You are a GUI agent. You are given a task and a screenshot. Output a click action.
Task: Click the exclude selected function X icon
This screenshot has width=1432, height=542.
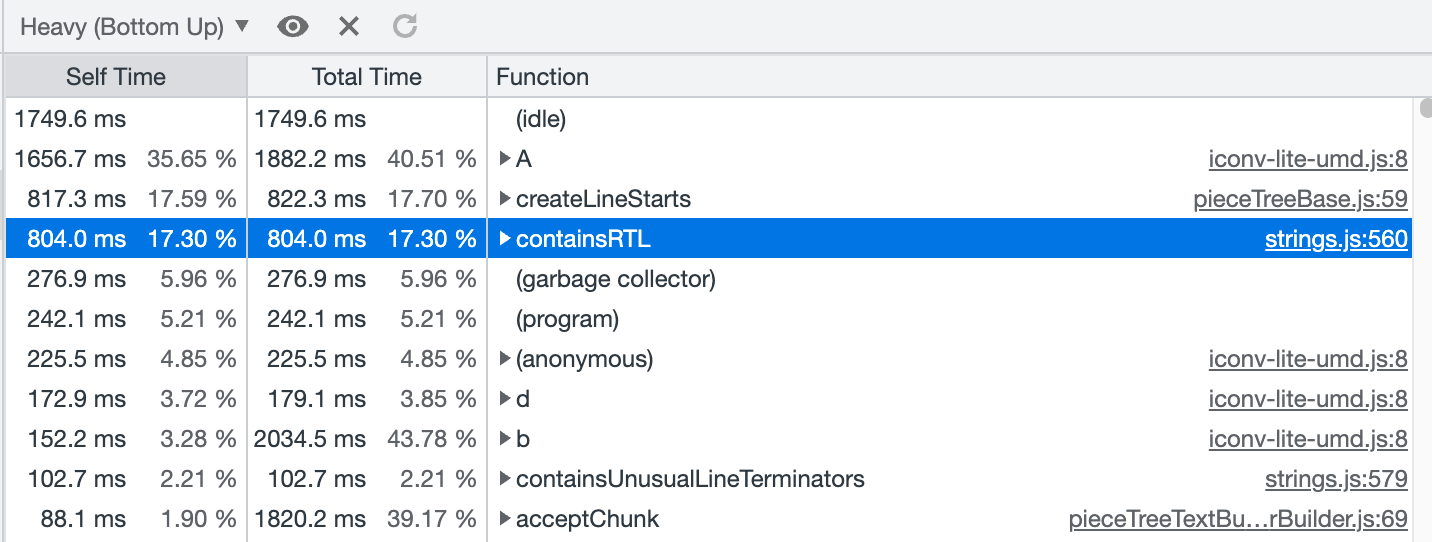[348, 27]
